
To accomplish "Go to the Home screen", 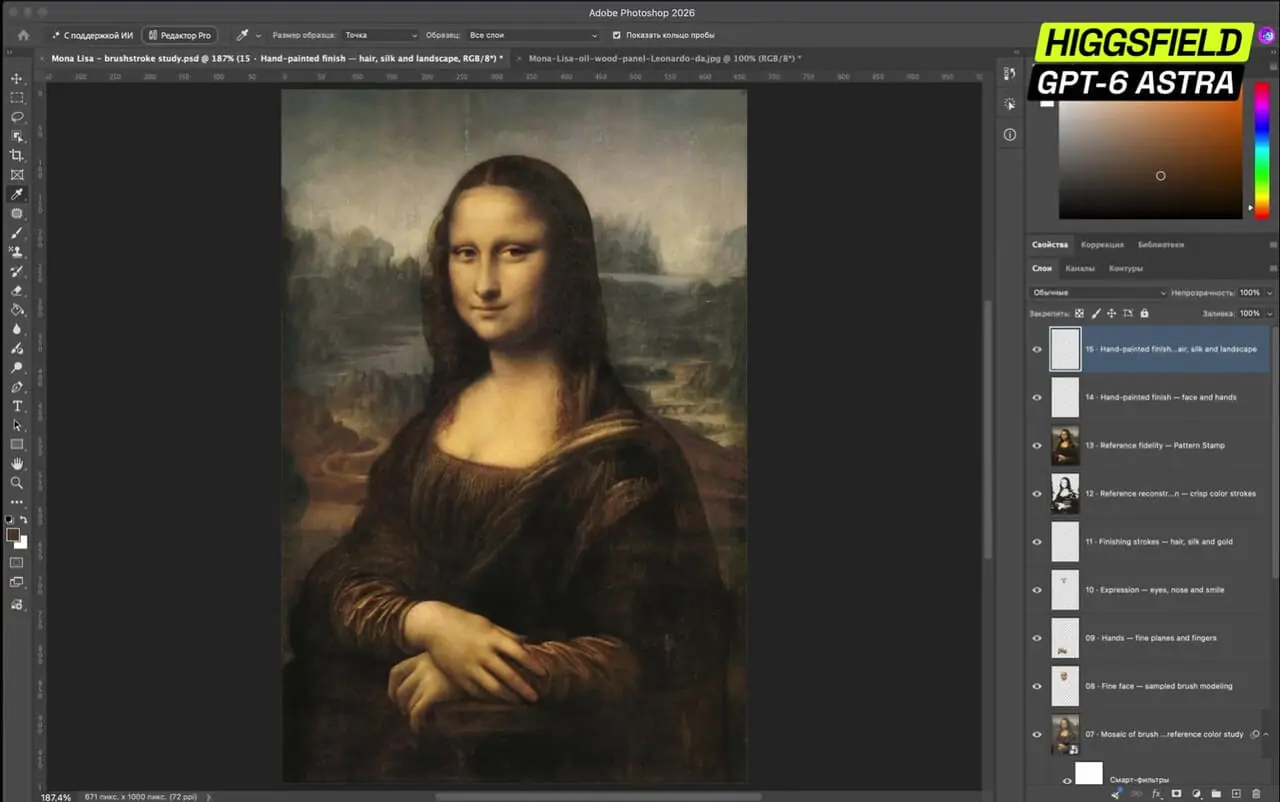I will (23, 35).
